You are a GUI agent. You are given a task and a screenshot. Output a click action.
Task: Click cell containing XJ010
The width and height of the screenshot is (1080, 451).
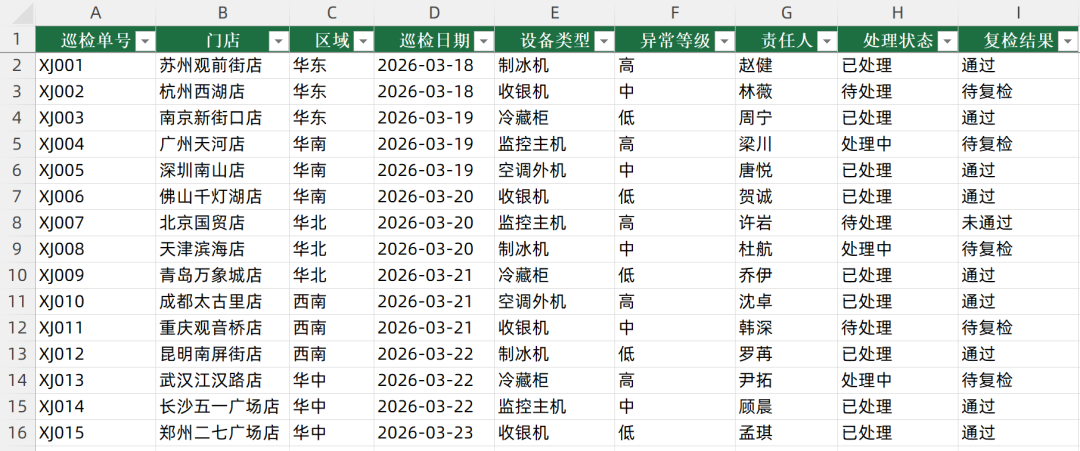pos(96,301)
